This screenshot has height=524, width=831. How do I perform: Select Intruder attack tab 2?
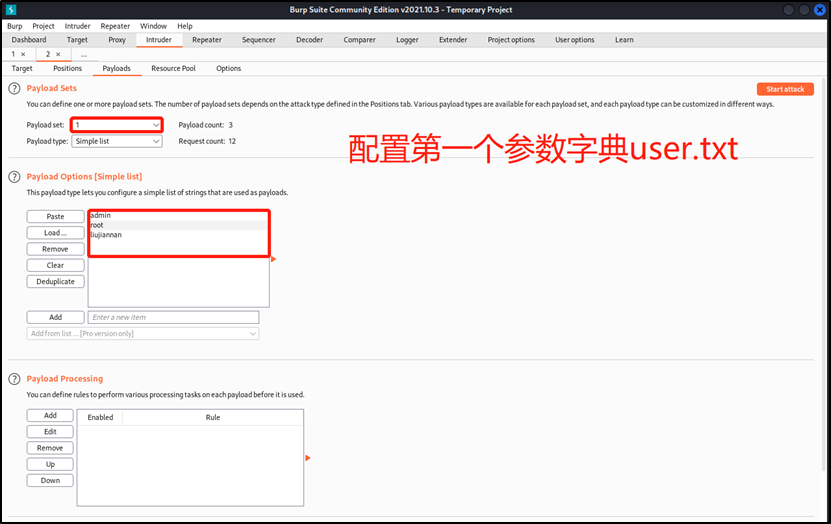pos(48,54)
